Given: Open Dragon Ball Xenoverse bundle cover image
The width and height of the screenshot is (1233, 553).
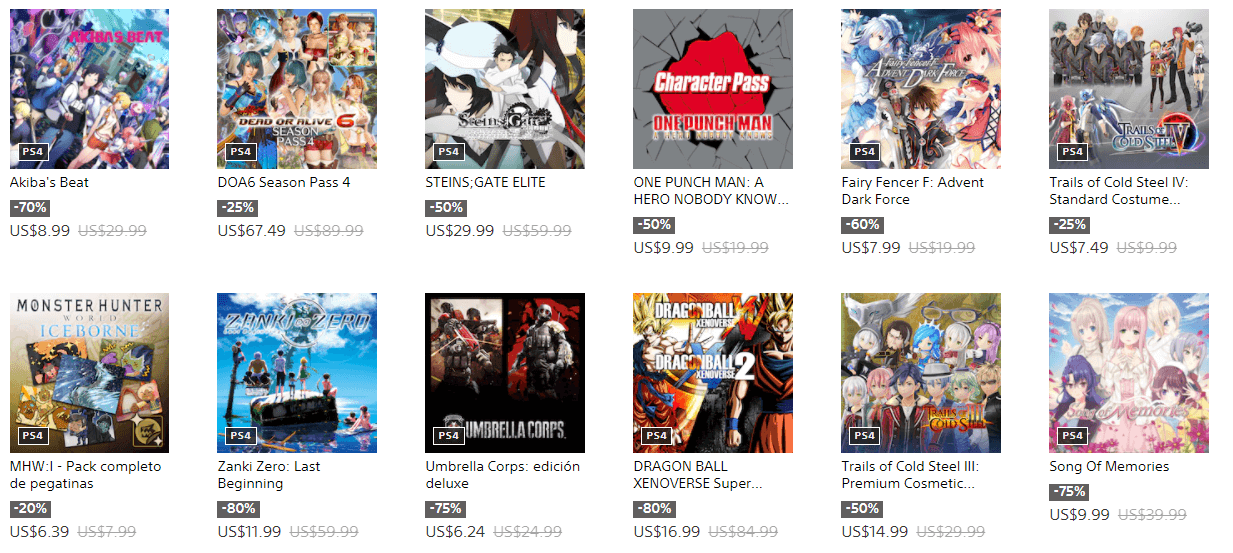Looking at the screenshot, I should coord(713,373).
